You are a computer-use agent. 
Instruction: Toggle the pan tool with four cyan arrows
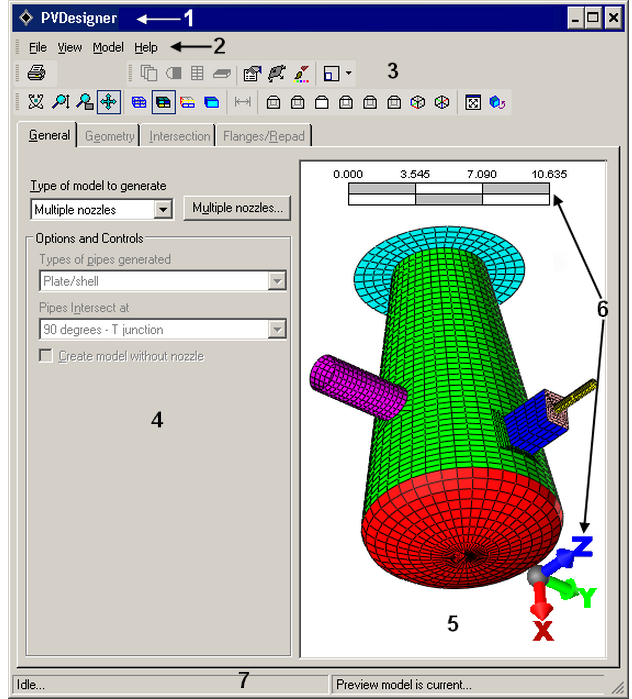tap(109, 102)
